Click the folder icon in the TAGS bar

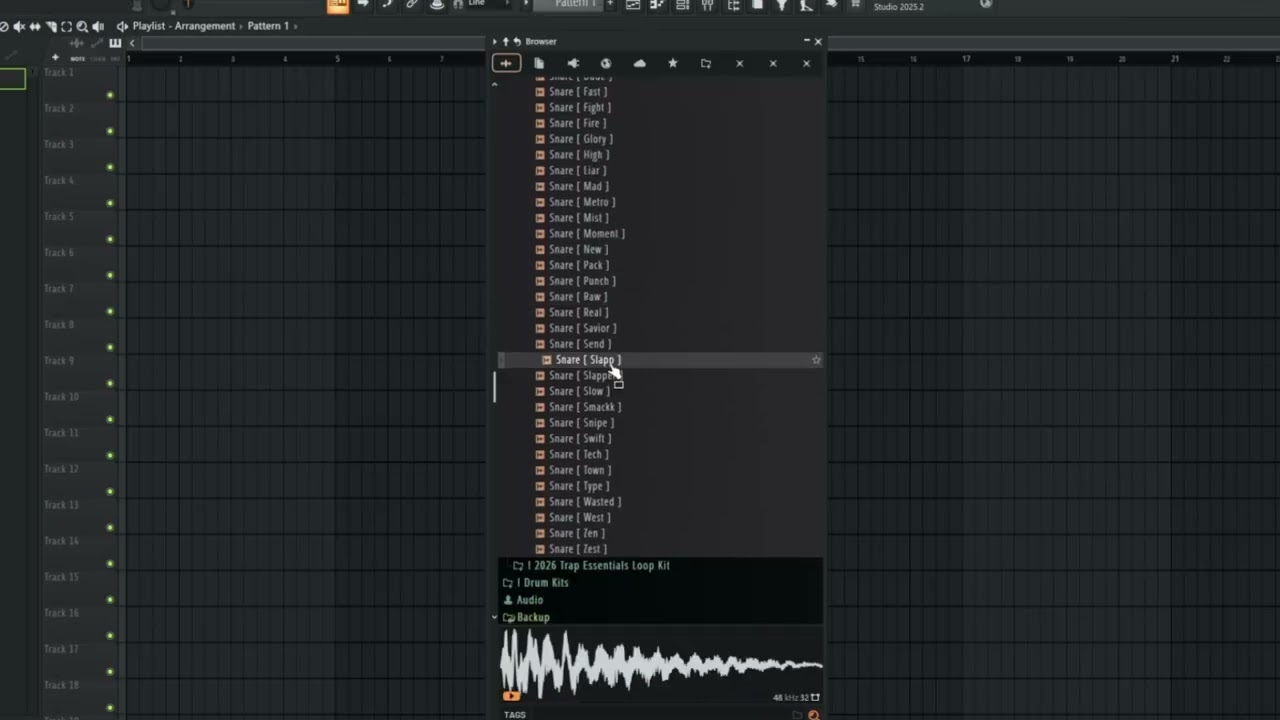pyautogui.click(x=797, y=715)
